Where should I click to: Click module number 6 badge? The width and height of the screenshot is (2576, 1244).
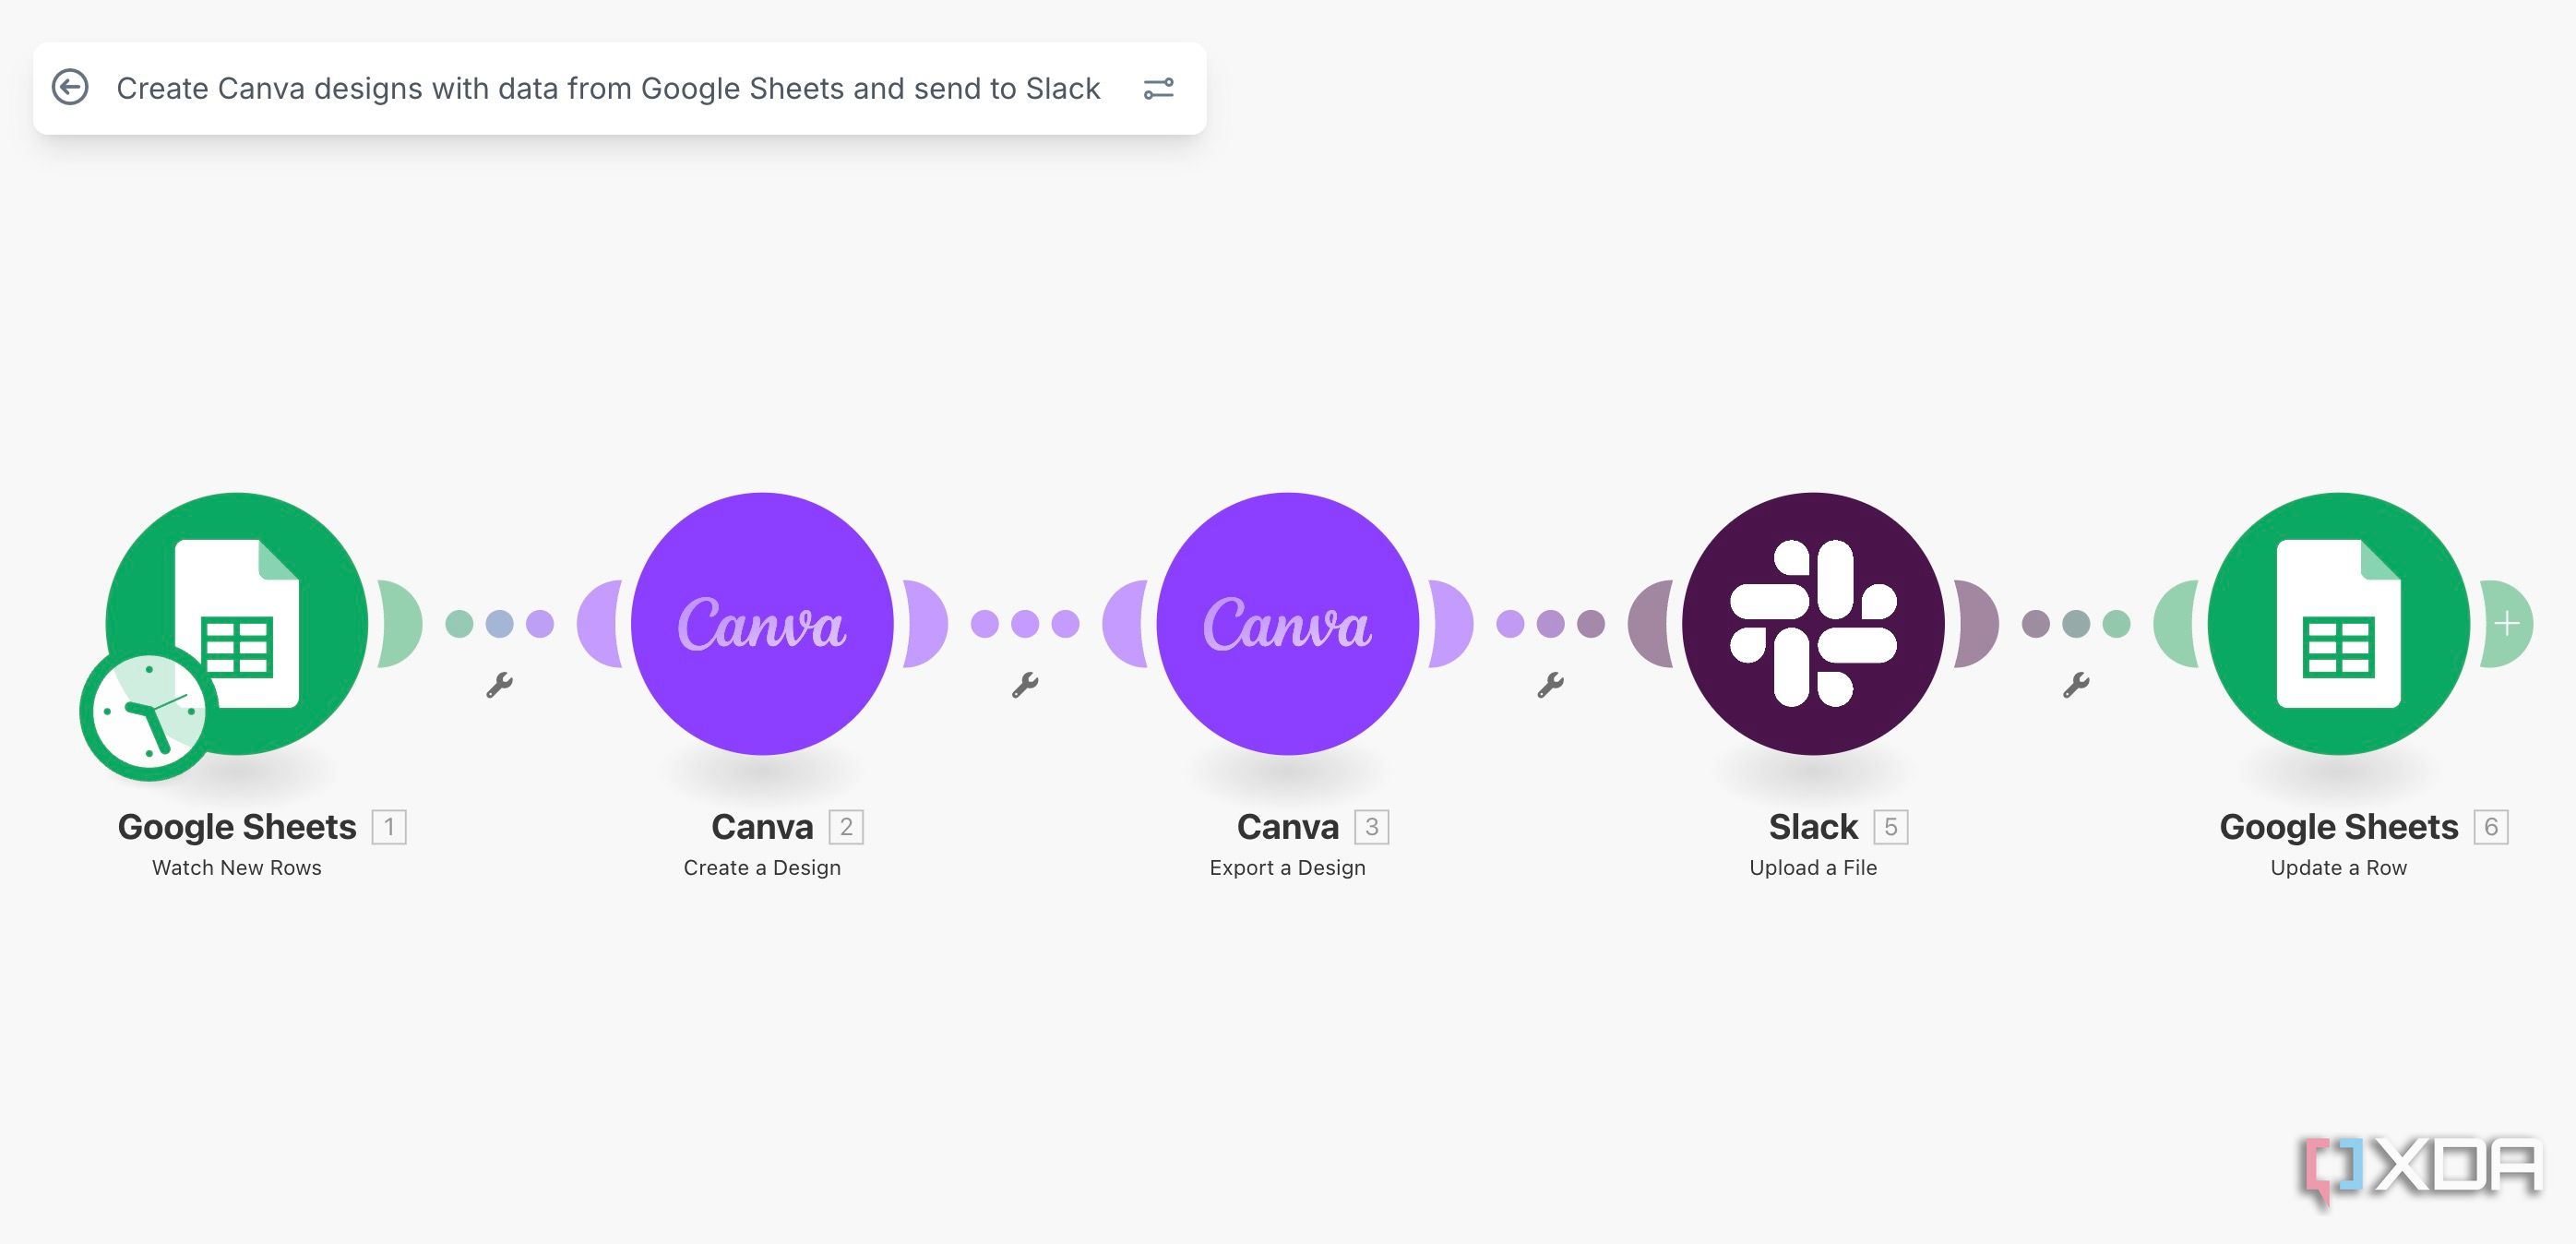click(x=2490, y=827)
